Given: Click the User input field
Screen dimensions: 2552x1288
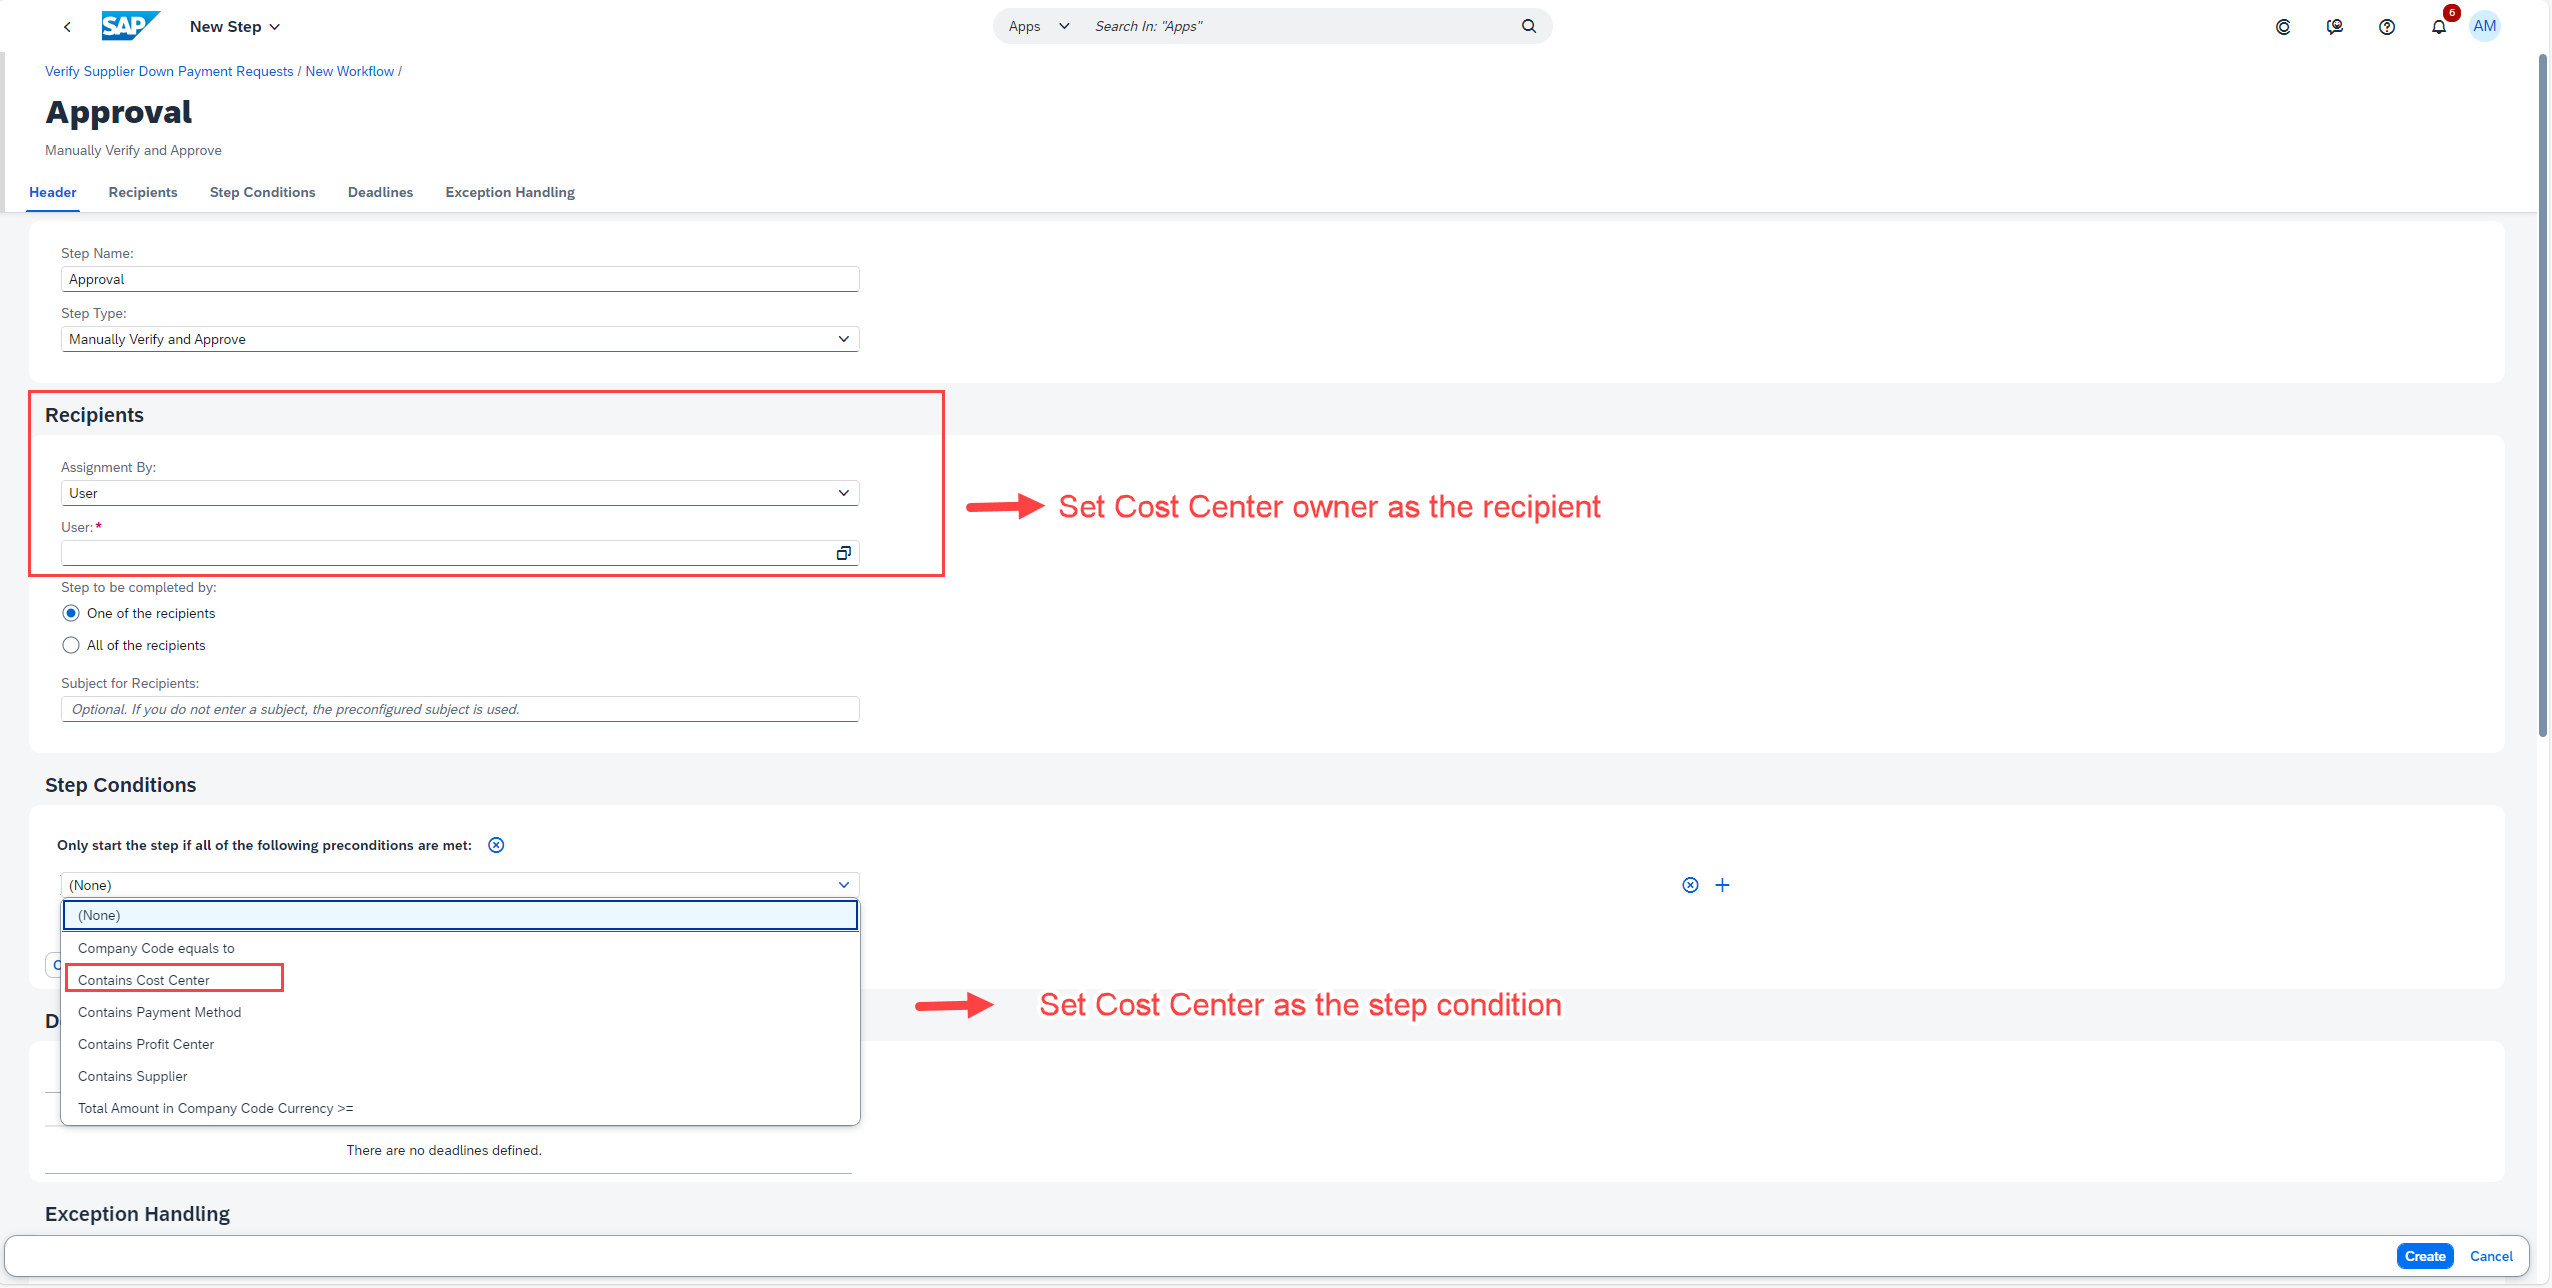Looking at the screenshot, I should [x=446, y=553].
